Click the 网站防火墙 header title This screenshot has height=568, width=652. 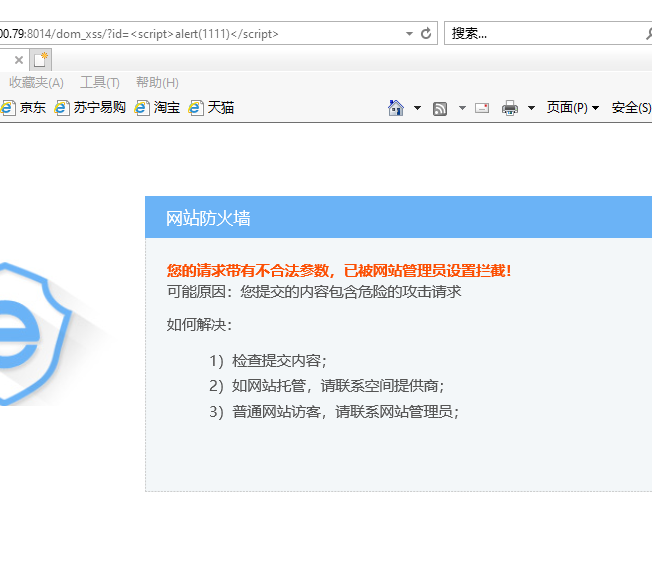(208, 218)
